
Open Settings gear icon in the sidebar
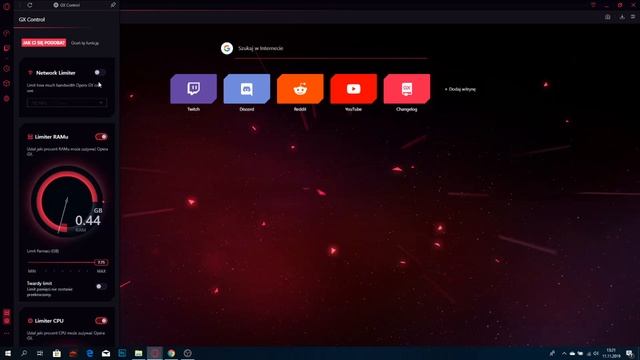click(7, 98)
